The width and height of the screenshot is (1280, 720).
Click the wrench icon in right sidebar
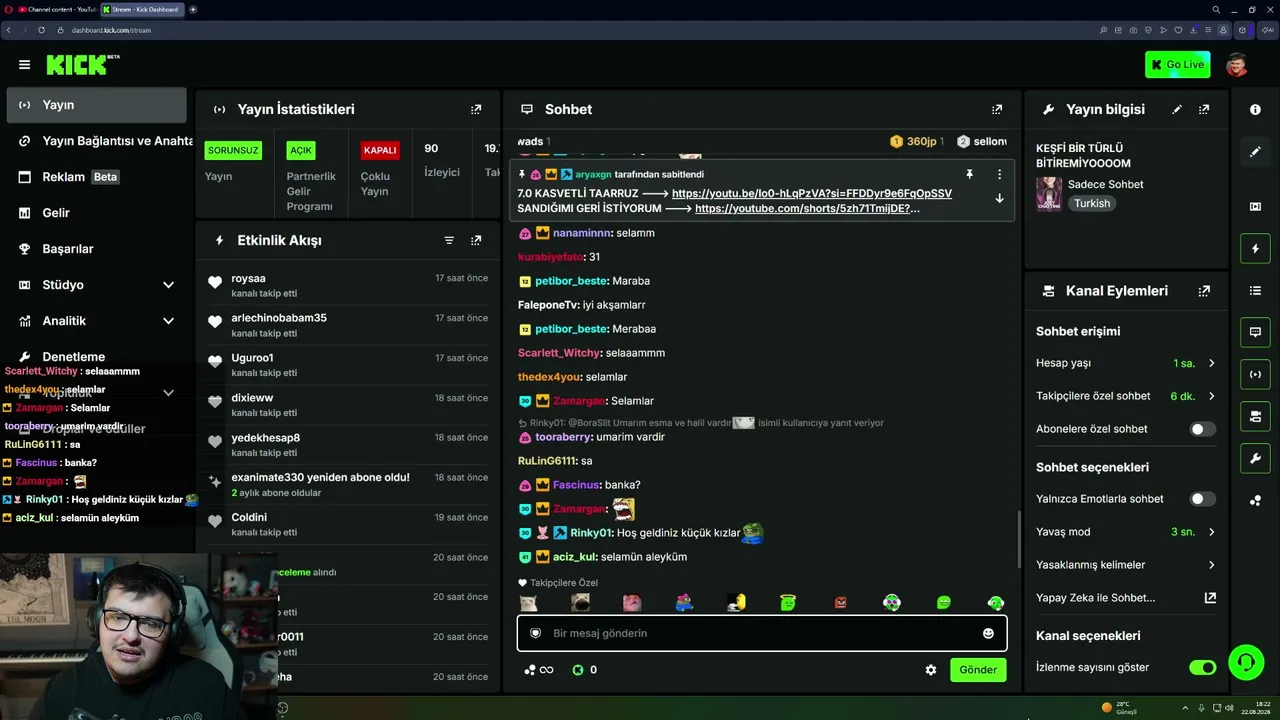tap(1255, 458)
